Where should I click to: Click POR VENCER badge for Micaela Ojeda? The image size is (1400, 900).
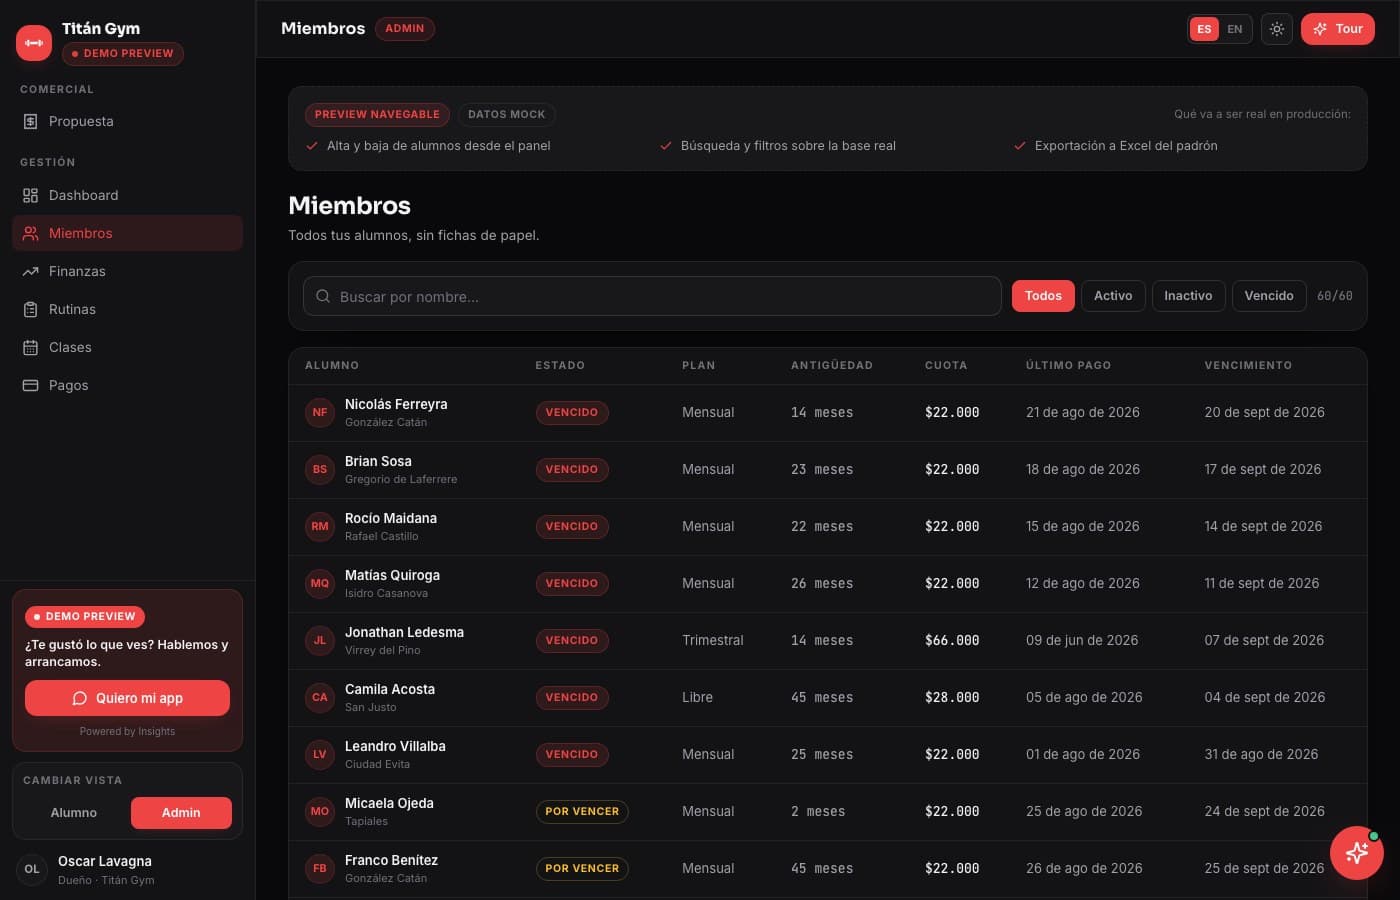582,811
